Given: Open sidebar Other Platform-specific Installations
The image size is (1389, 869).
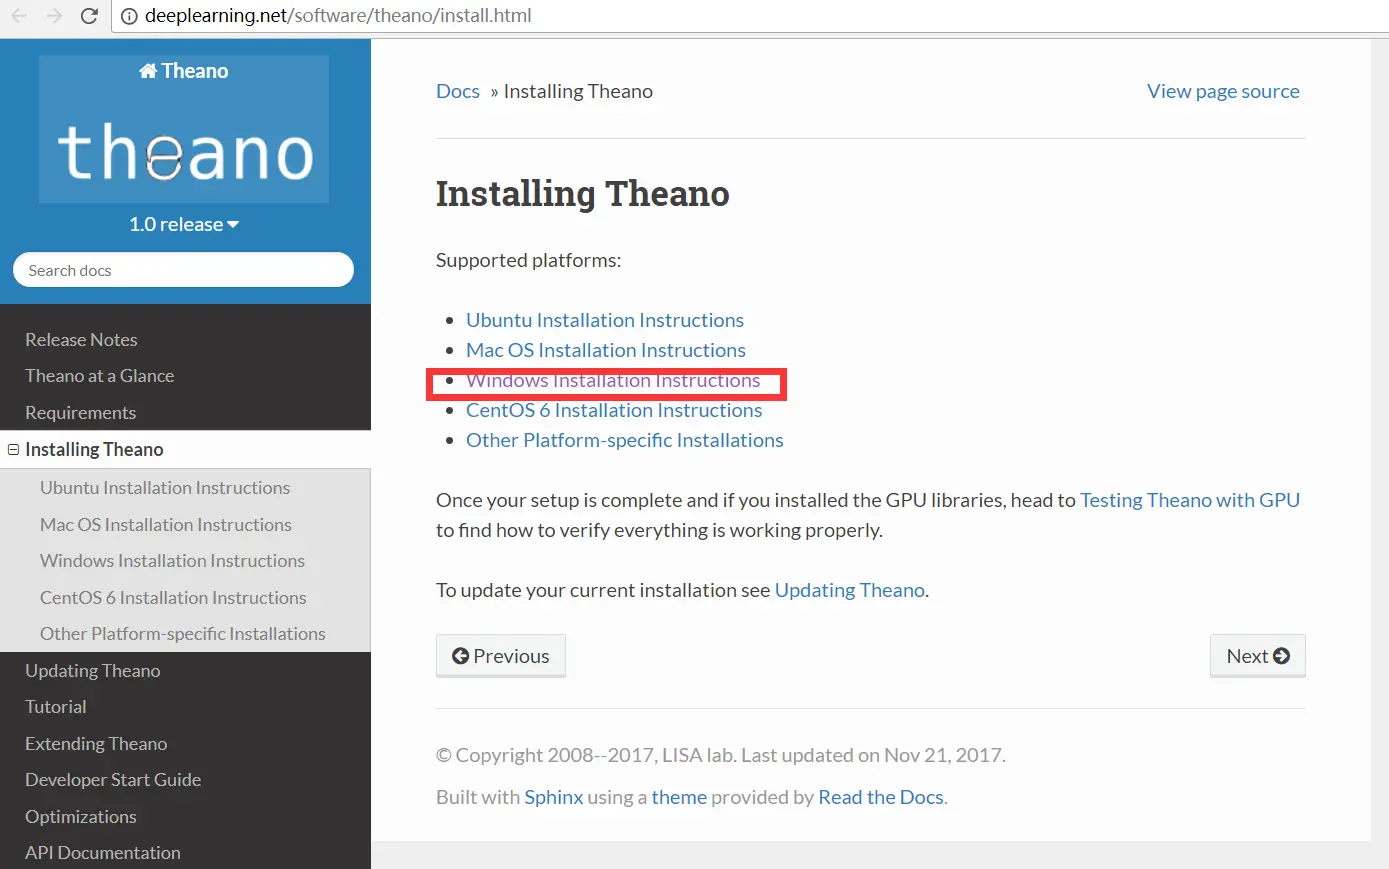Looking at the screenshot, I should [183, 634].
